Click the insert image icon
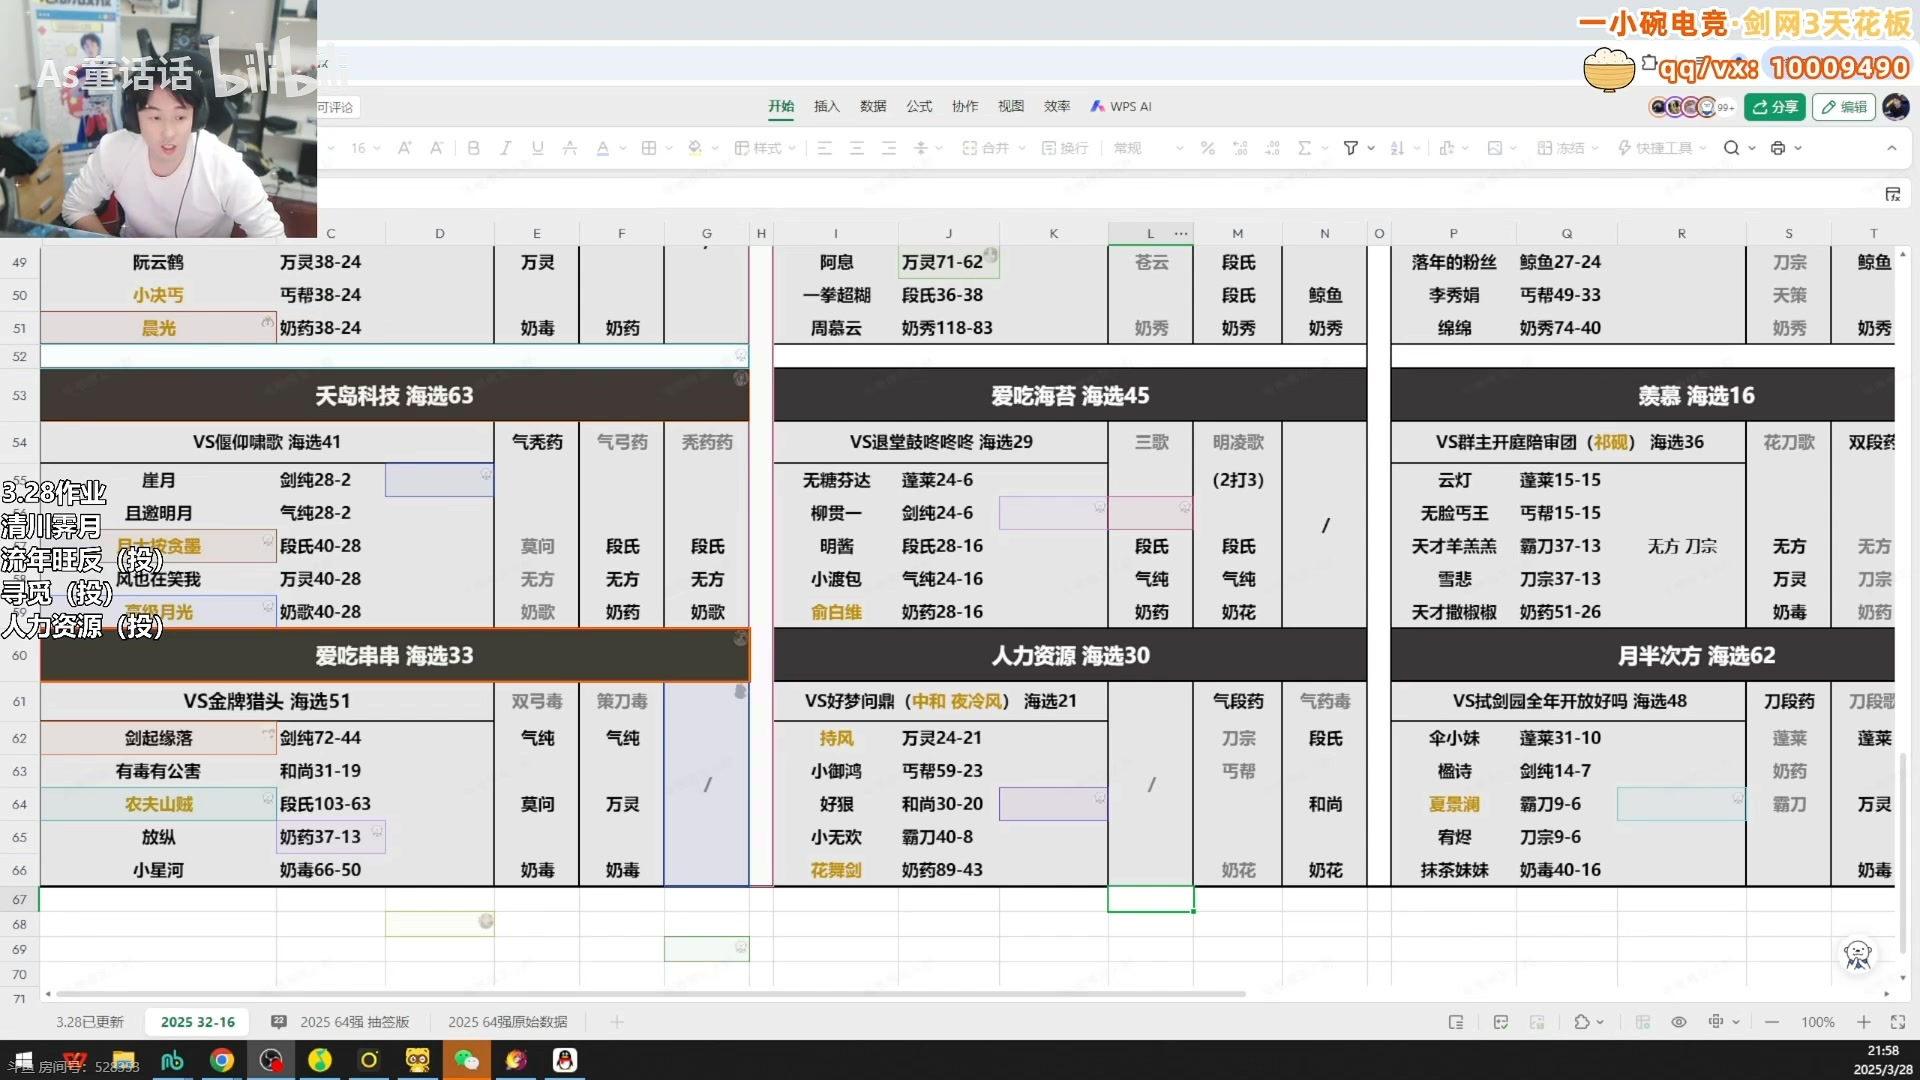Image resolution: width=1920 pixels, height=1080 pixels. 1495,148
